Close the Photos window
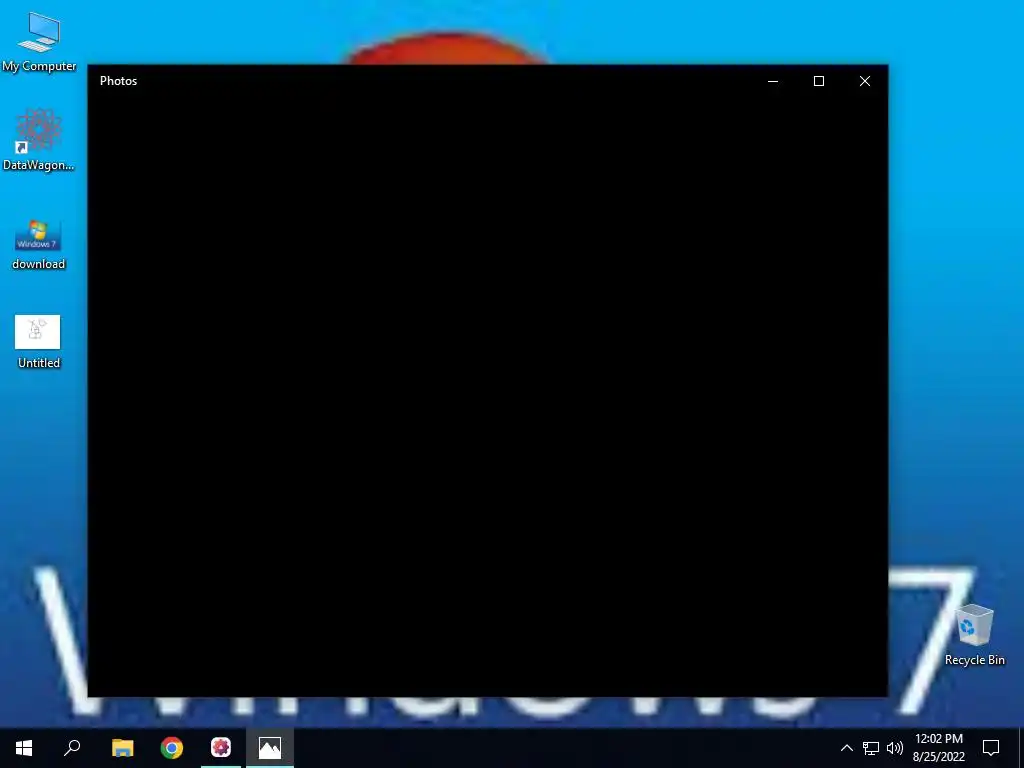Screen dimensions: 1024x768 tap(865, 81)
